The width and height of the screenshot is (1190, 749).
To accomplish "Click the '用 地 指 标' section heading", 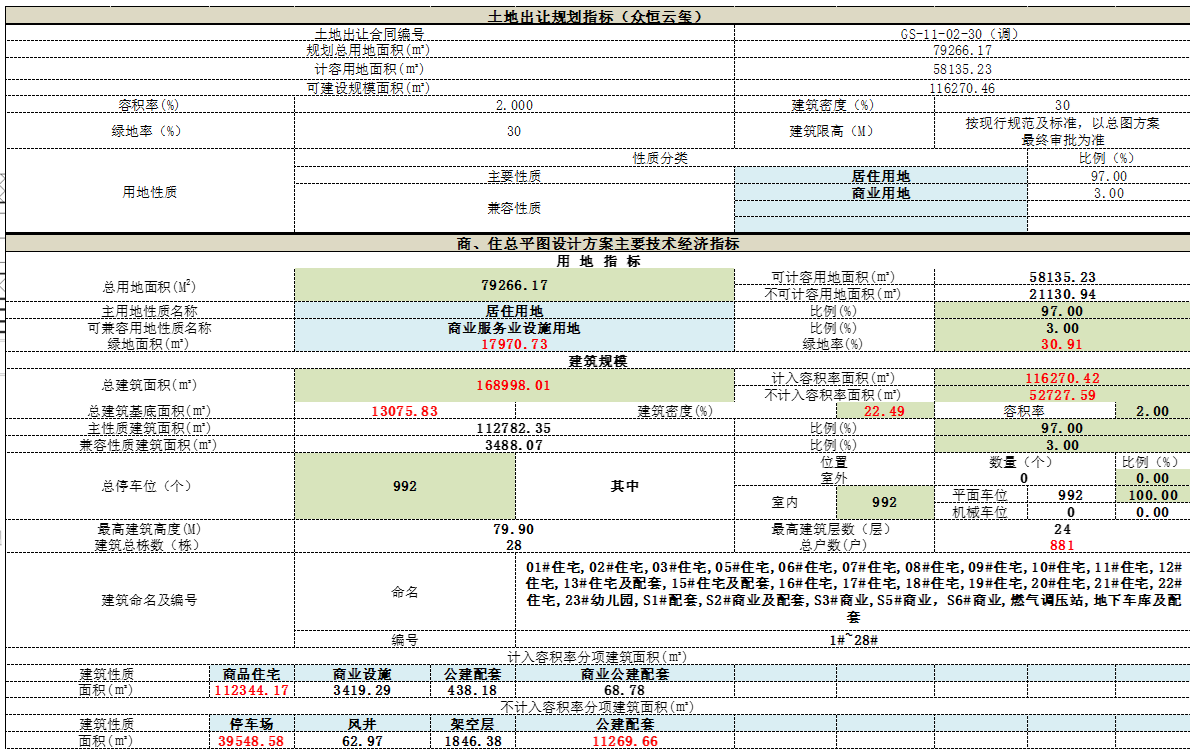I will [x=598, y=261].
